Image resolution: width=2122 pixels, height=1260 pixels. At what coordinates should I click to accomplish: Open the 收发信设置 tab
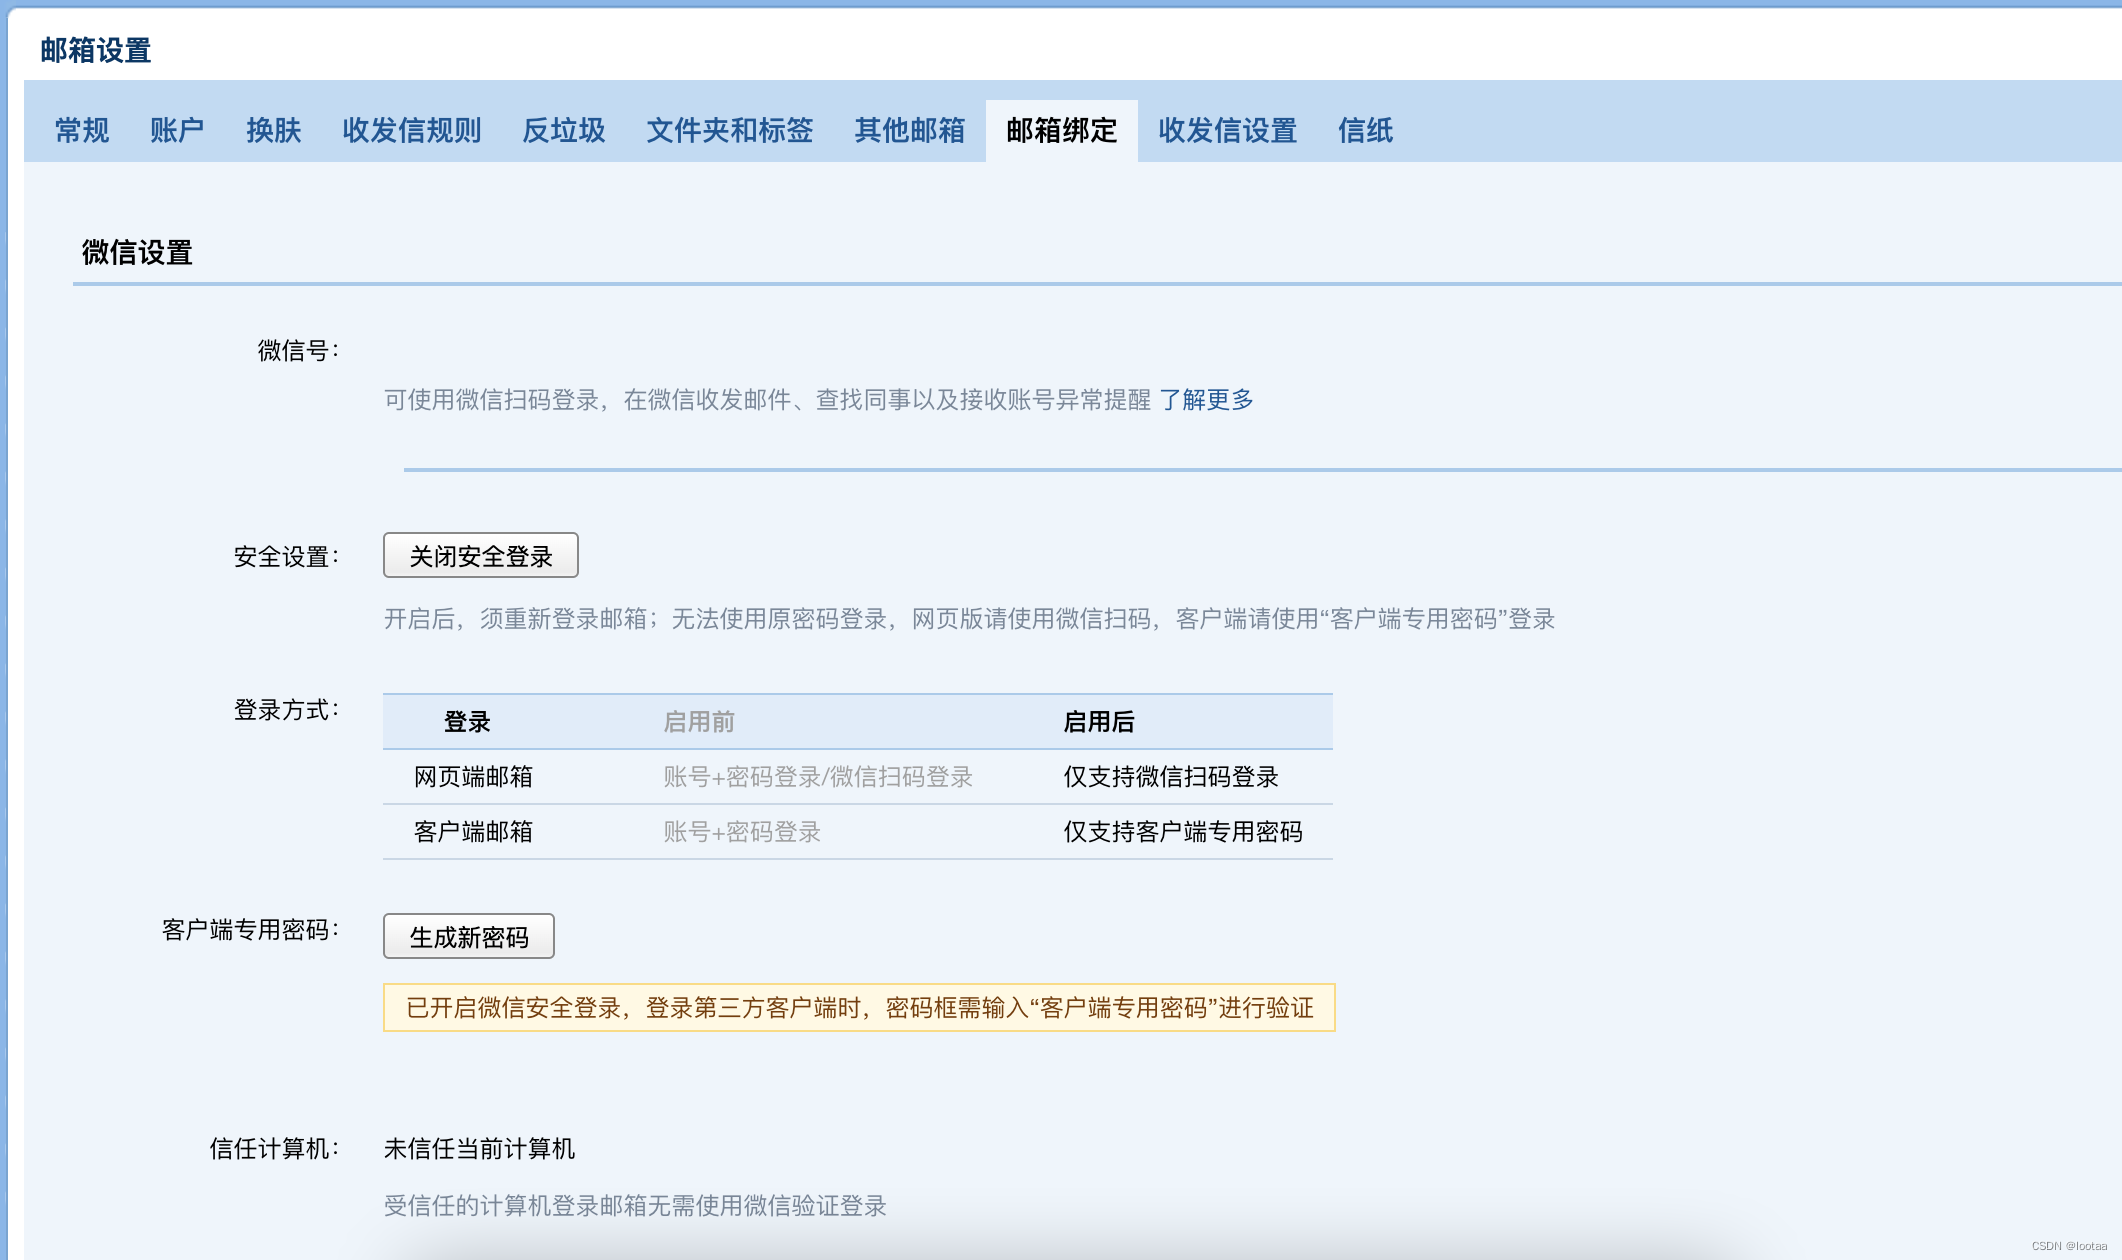1228,130
